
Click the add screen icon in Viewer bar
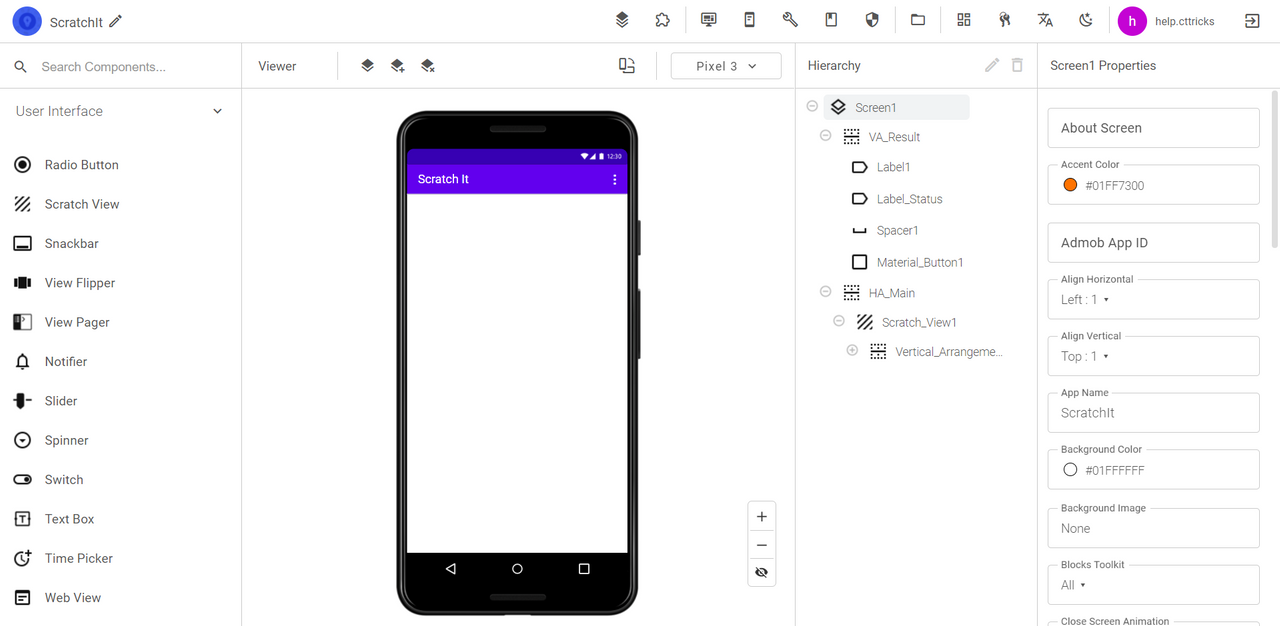click(397, 66)
